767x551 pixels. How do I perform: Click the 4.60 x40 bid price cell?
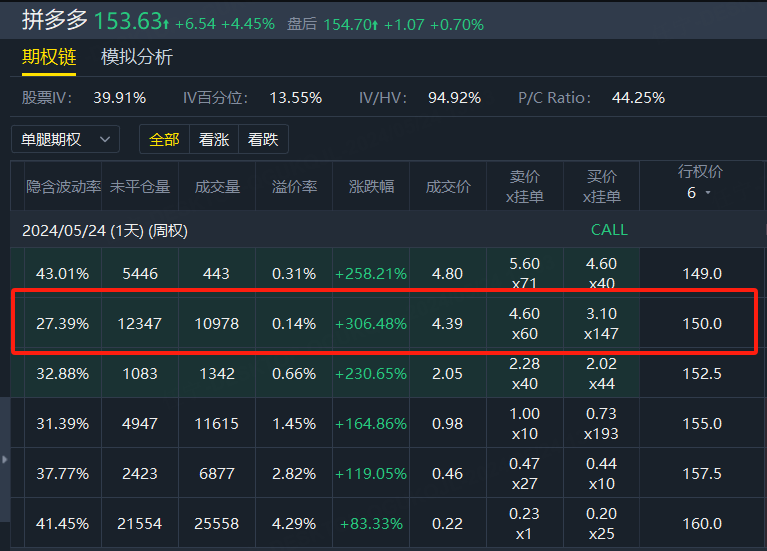(601, 273)
